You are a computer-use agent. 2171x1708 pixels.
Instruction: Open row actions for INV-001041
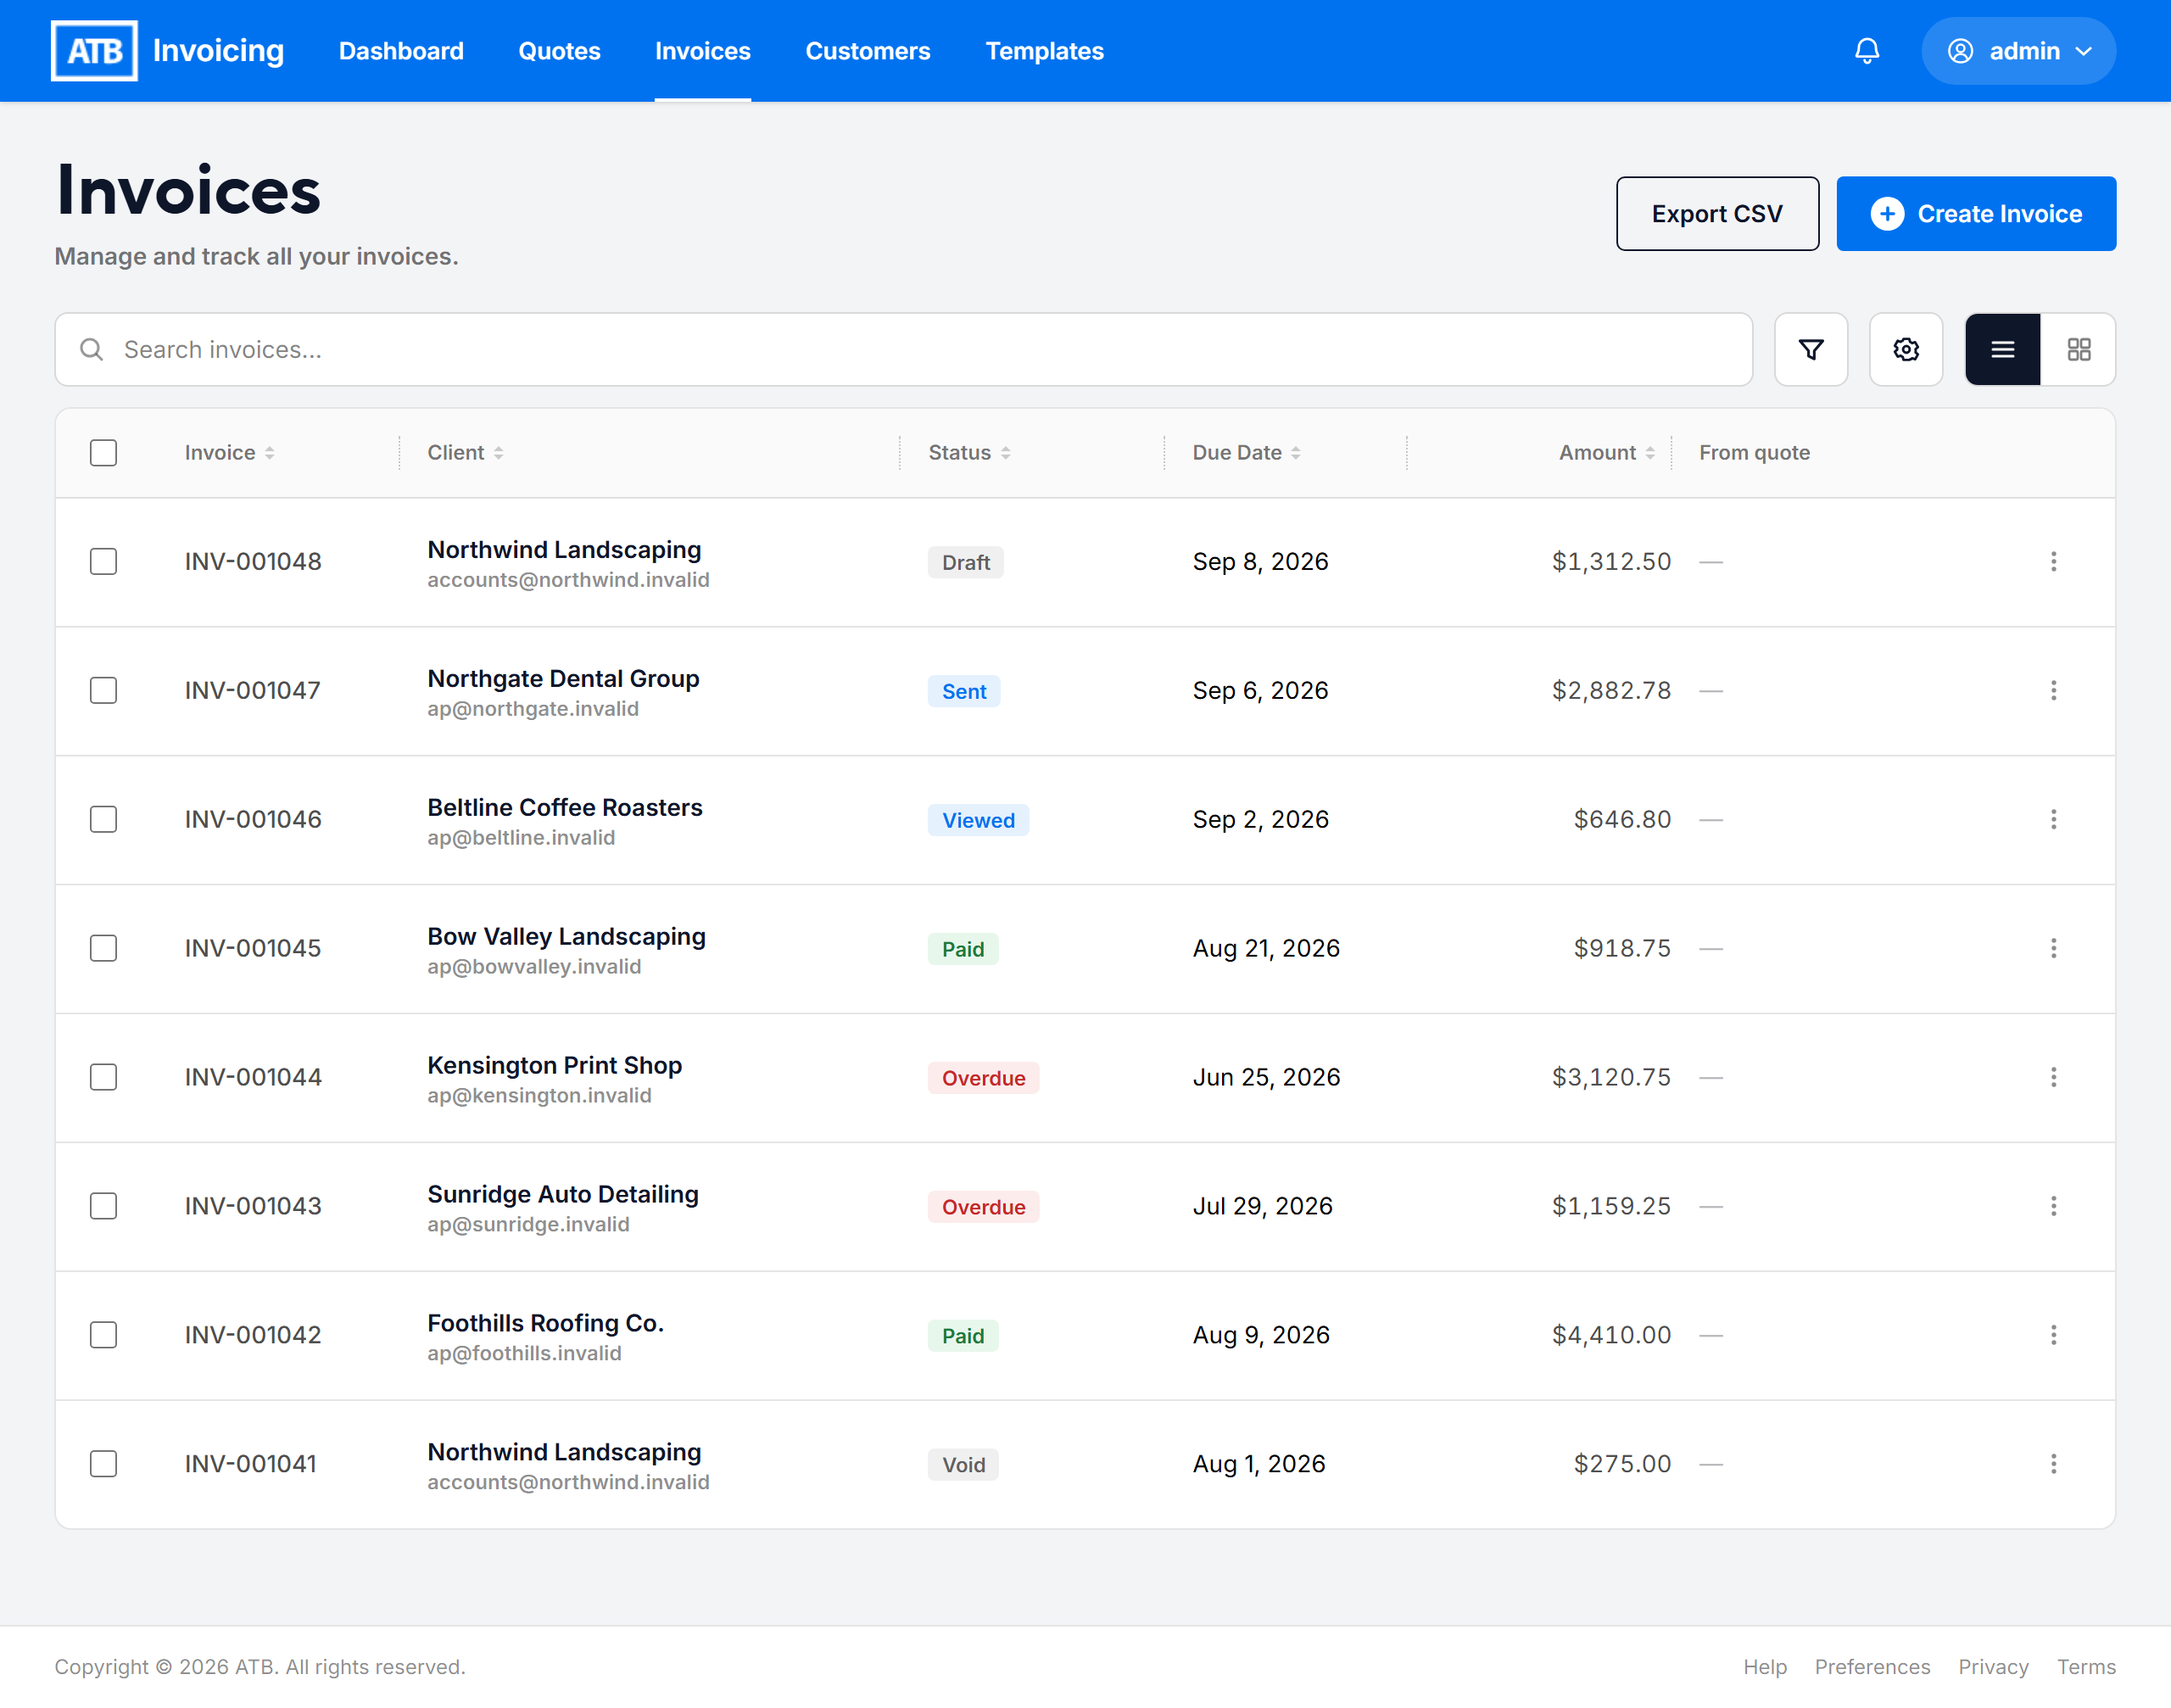pos(2054,1464)
